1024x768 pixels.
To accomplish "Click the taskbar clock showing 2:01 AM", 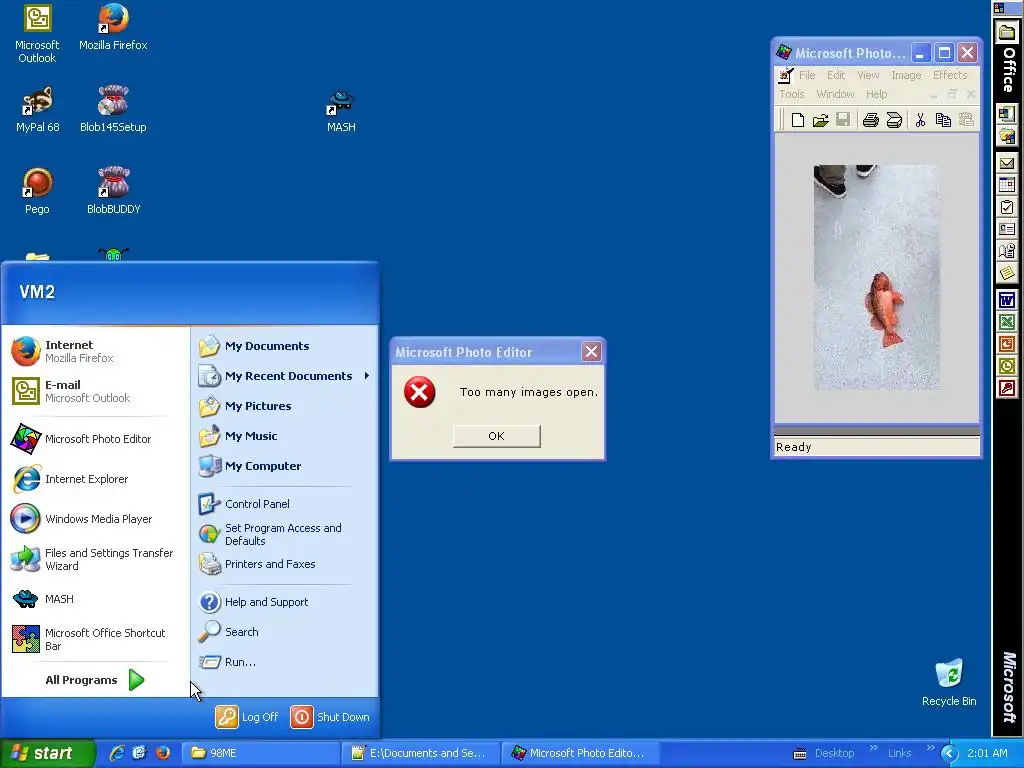I will 987,753.
